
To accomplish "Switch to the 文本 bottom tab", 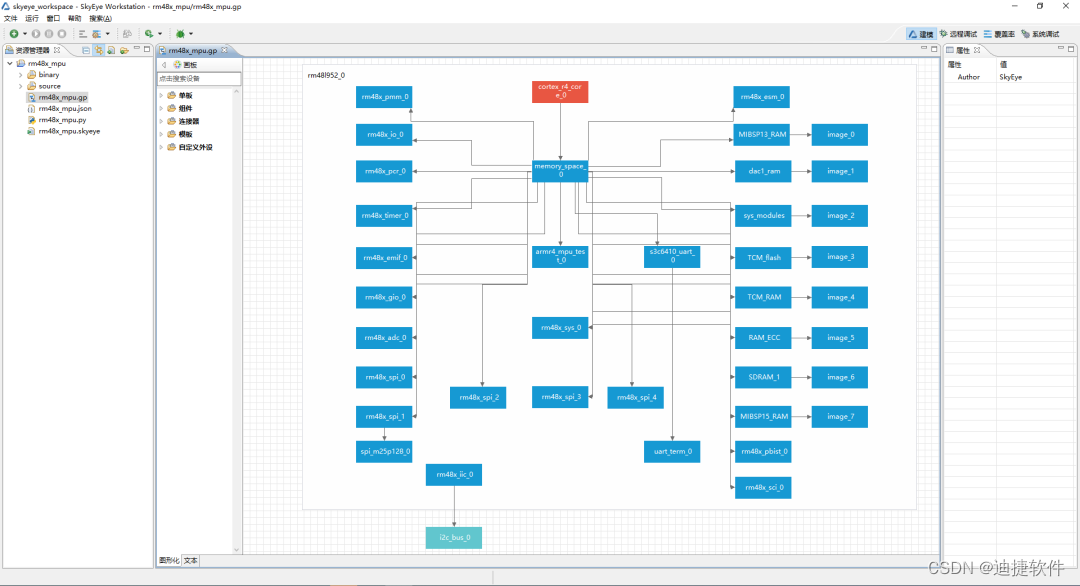I will coord(191,561).
